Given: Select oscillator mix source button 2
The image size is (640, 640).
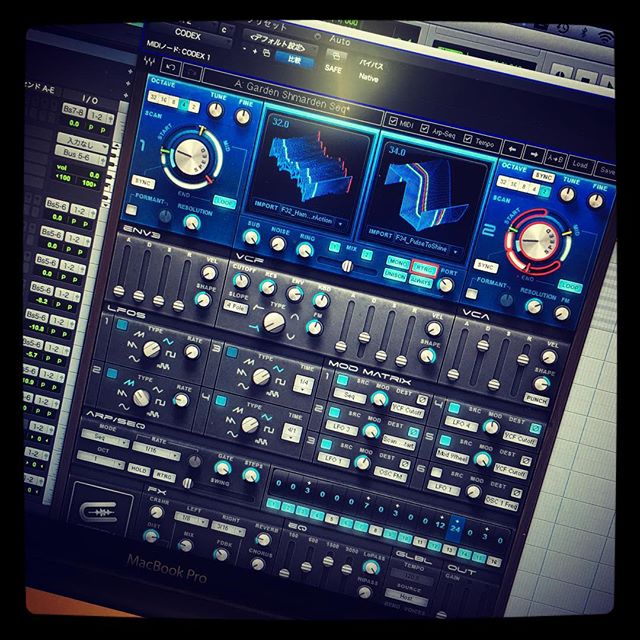Looking at the screenshot, I should click(367, 254).
